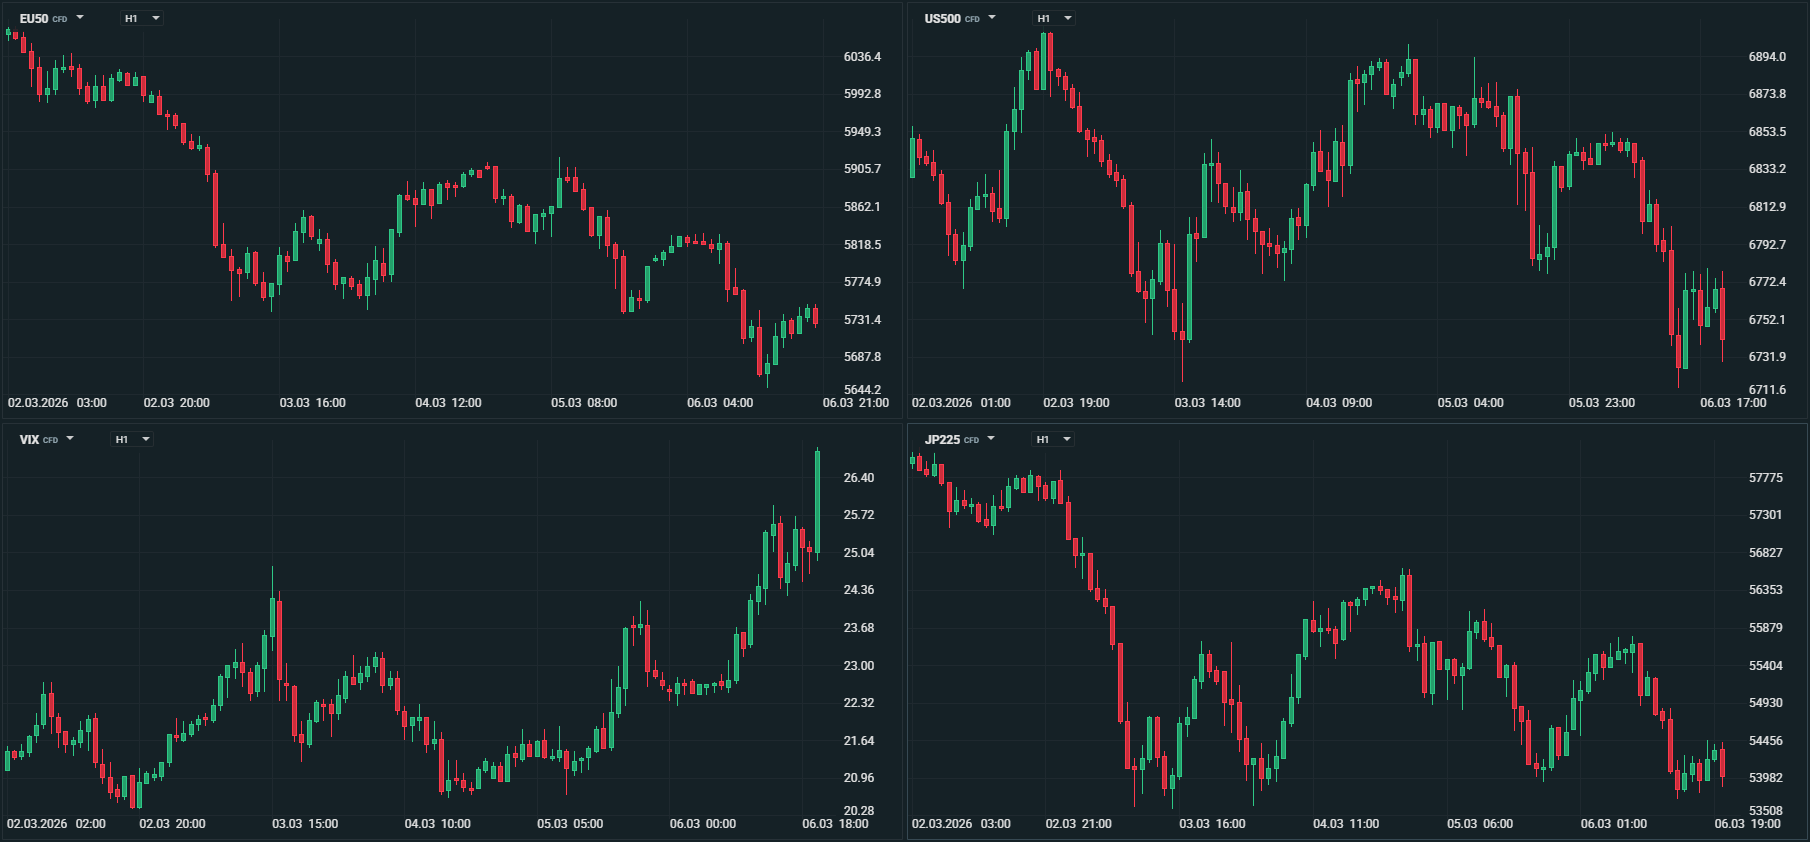Change the H1 timeframe on US500 chart
Image resolution: width=1810 pixels, height=842 pixels.
[x=1054, y=18]
